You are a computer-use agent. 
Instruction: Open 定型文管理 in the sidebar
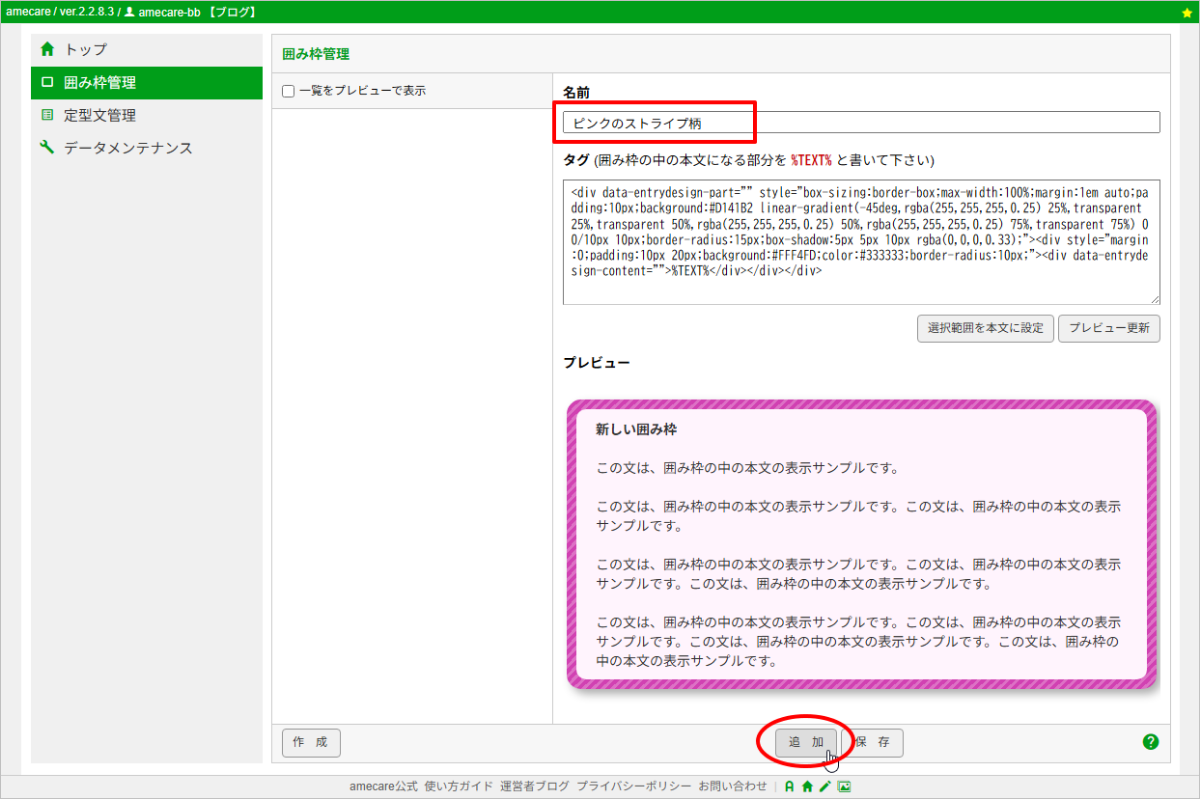(x=99, y=115)
